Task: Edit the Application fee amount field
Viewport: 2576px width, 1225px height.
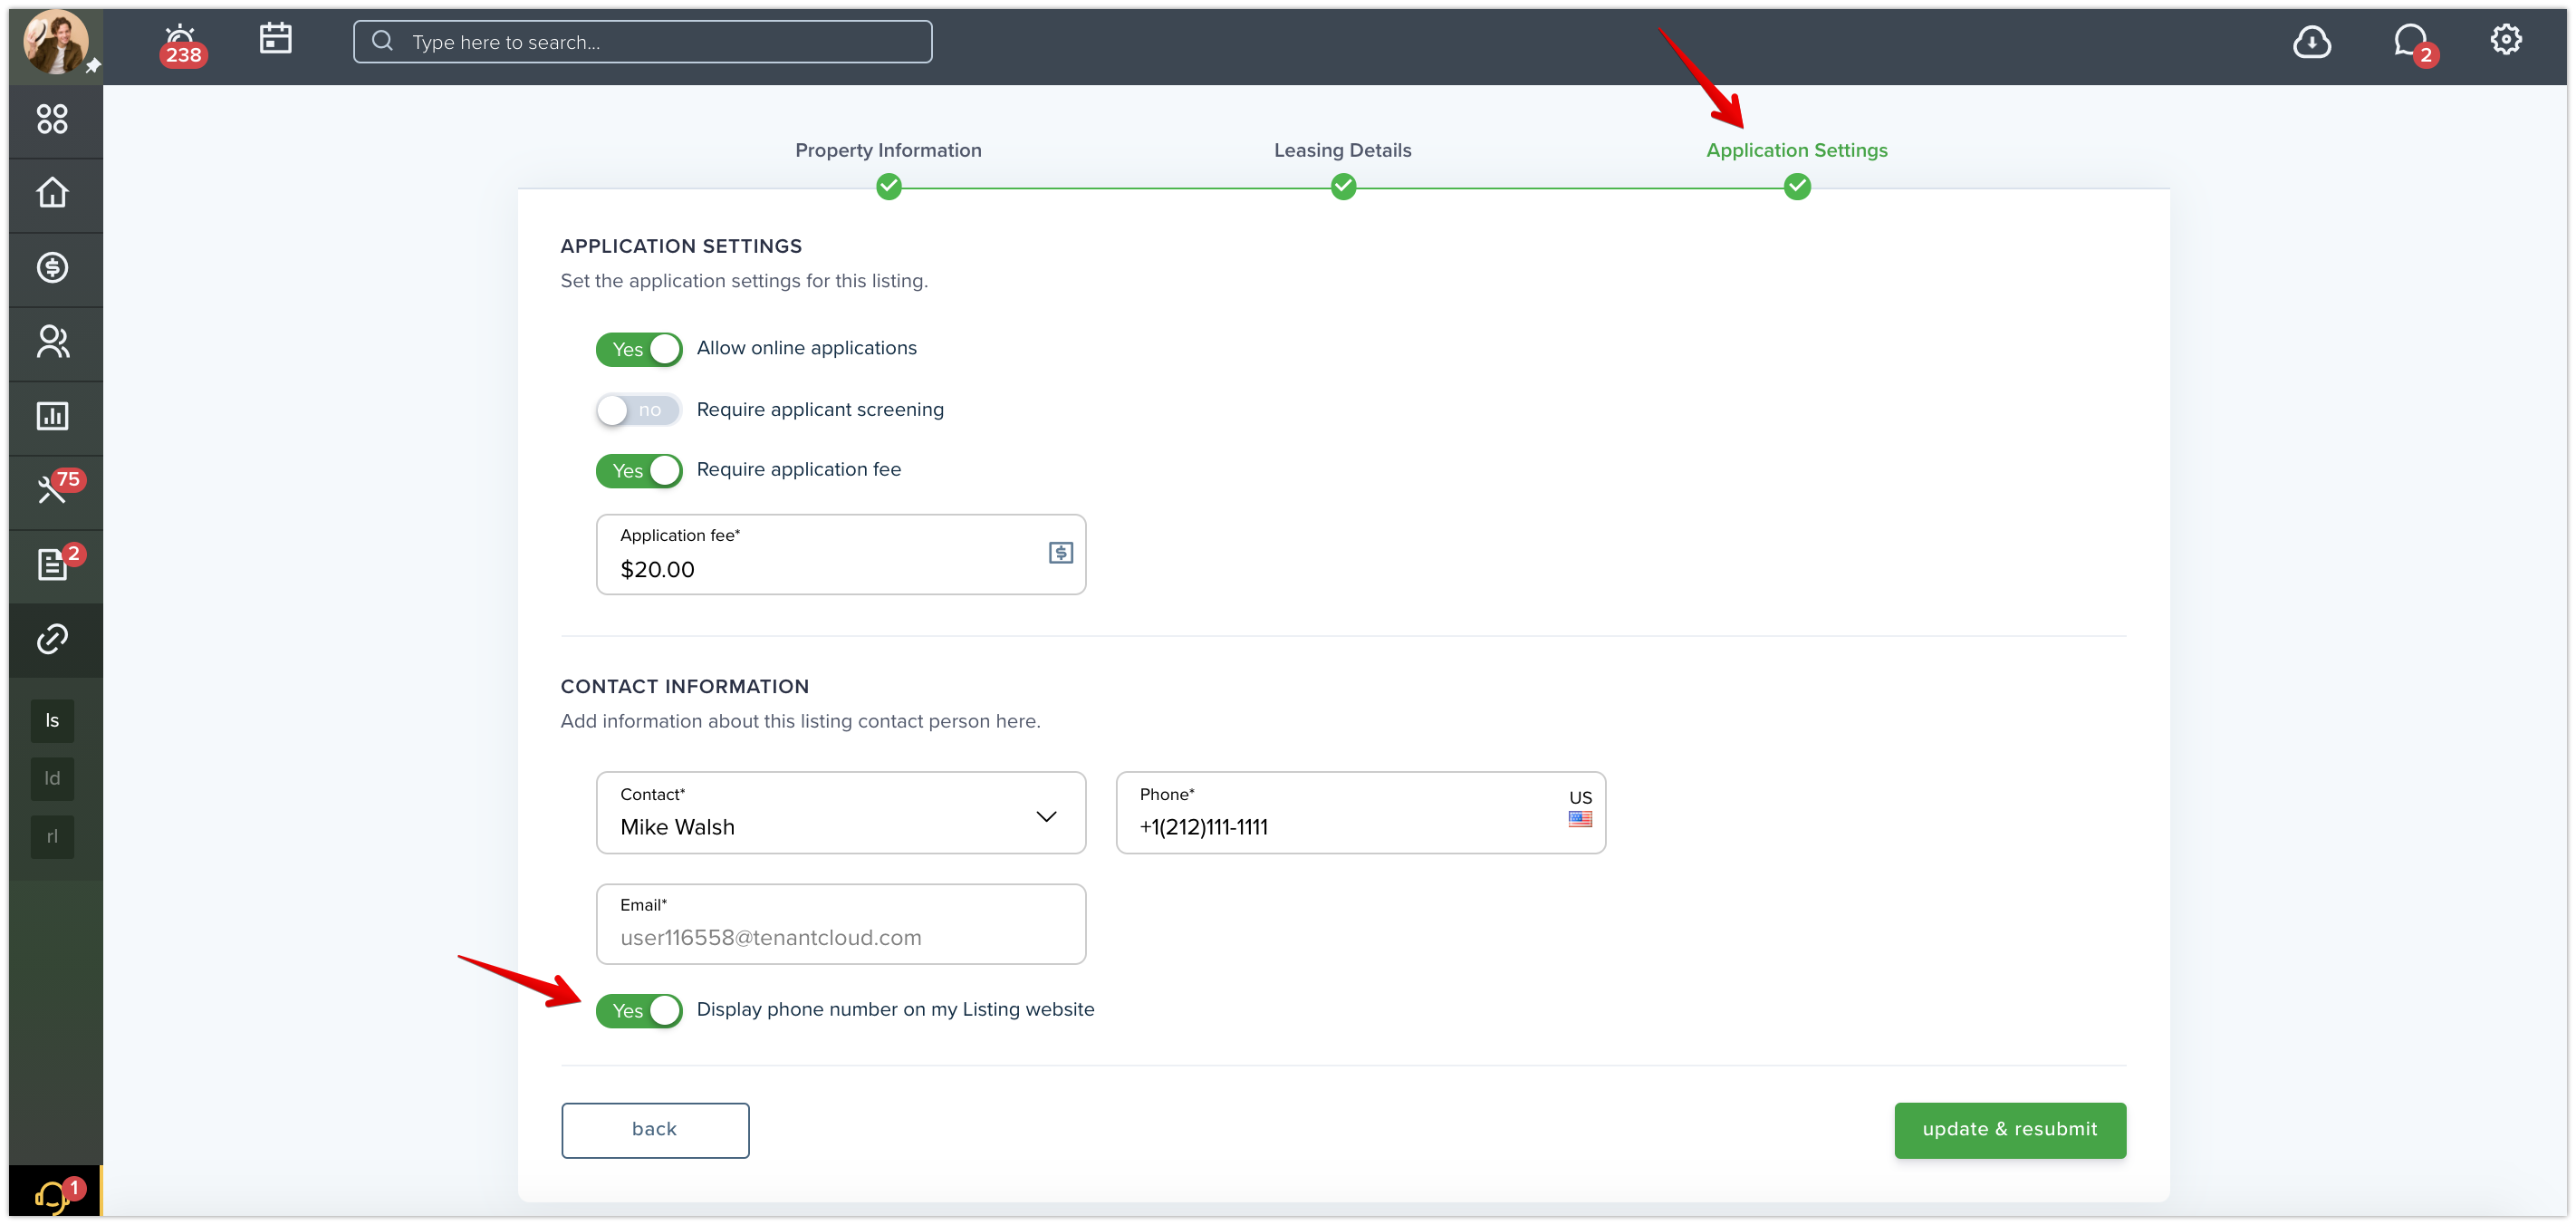Action: click(840, 555)
